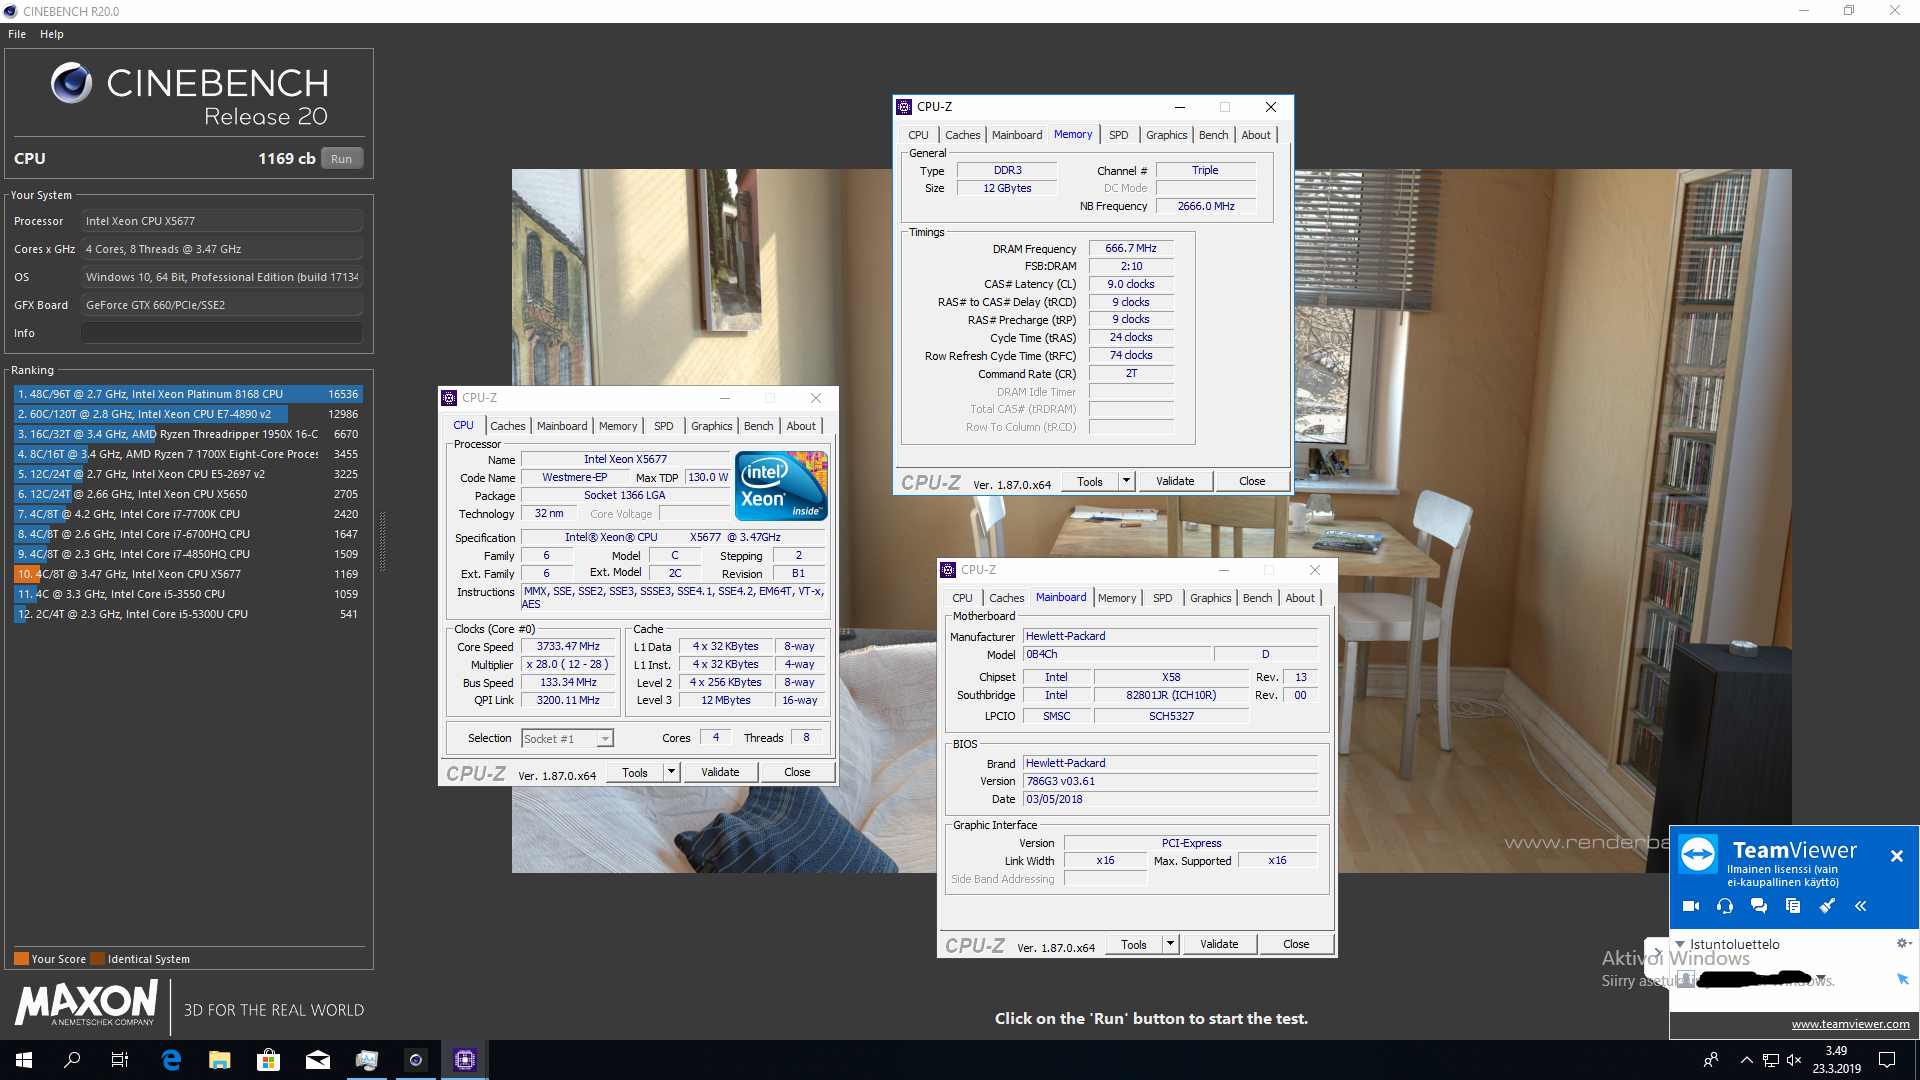1920x1080 pixels.
Task: Expand the redacted session participant dropdown
Action: (1822, 979)
